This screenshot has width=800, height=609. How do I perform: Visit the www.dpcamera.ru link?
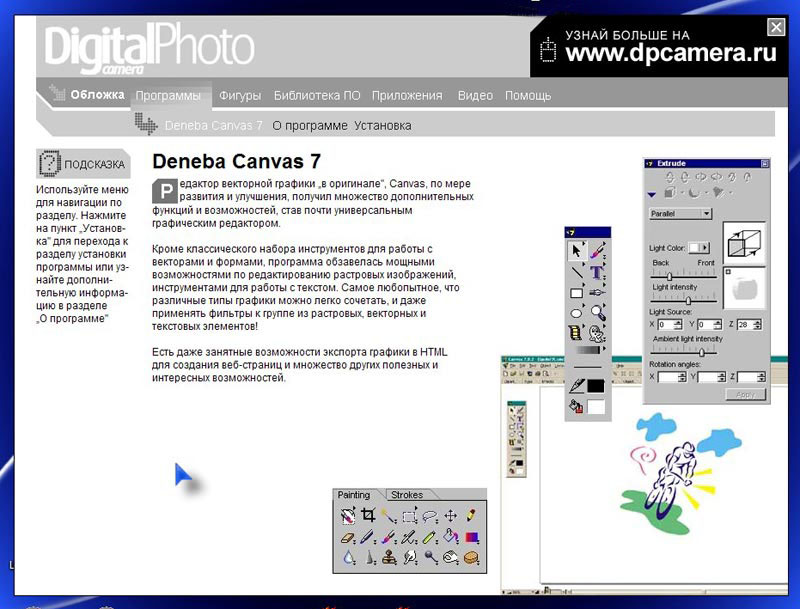671,53
